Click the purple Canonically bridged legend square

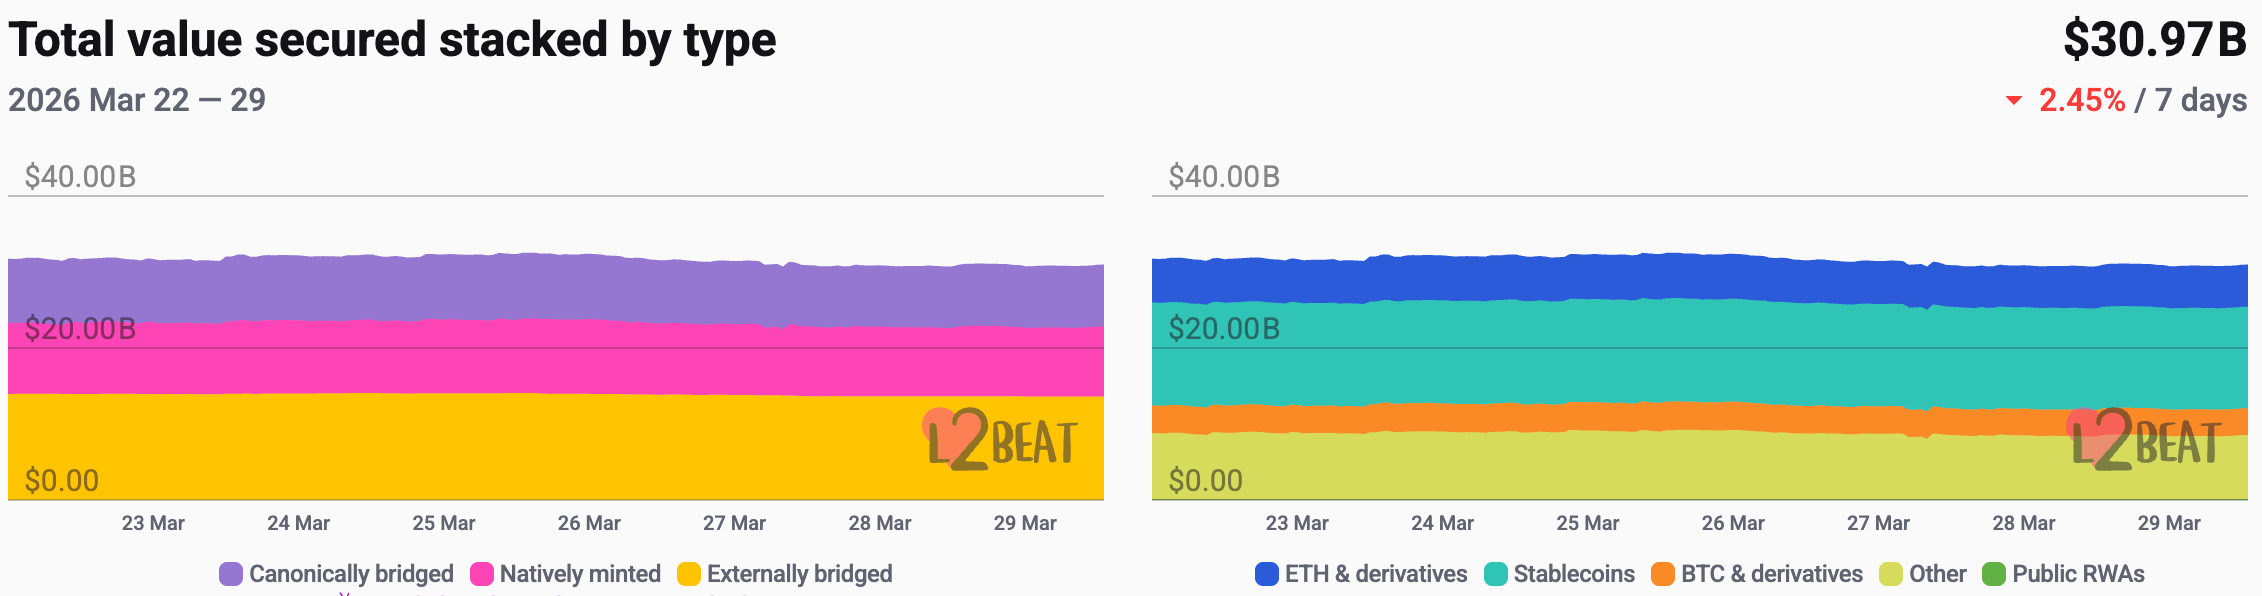point(231,574)
